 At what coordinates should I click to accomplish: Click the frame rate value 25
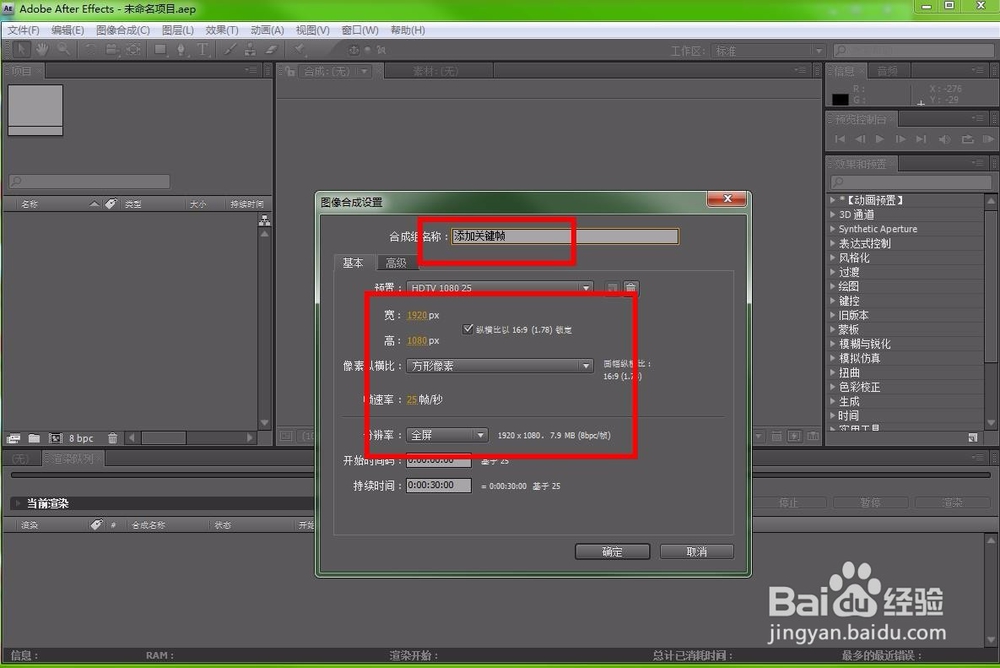click(x=411, y=399)
